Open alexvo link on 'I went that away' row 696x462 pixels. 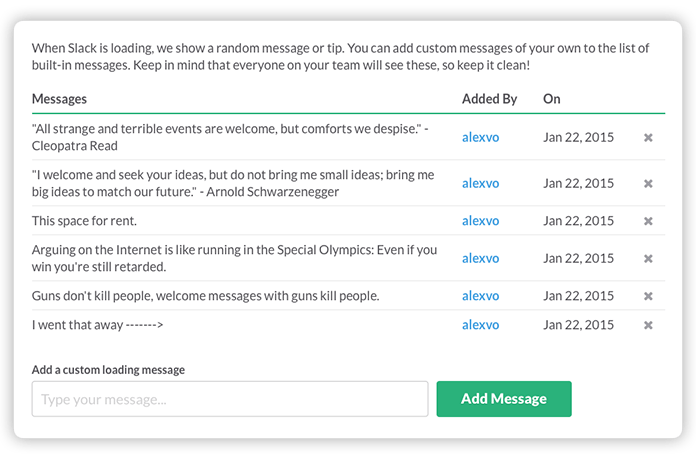[480, 325]
